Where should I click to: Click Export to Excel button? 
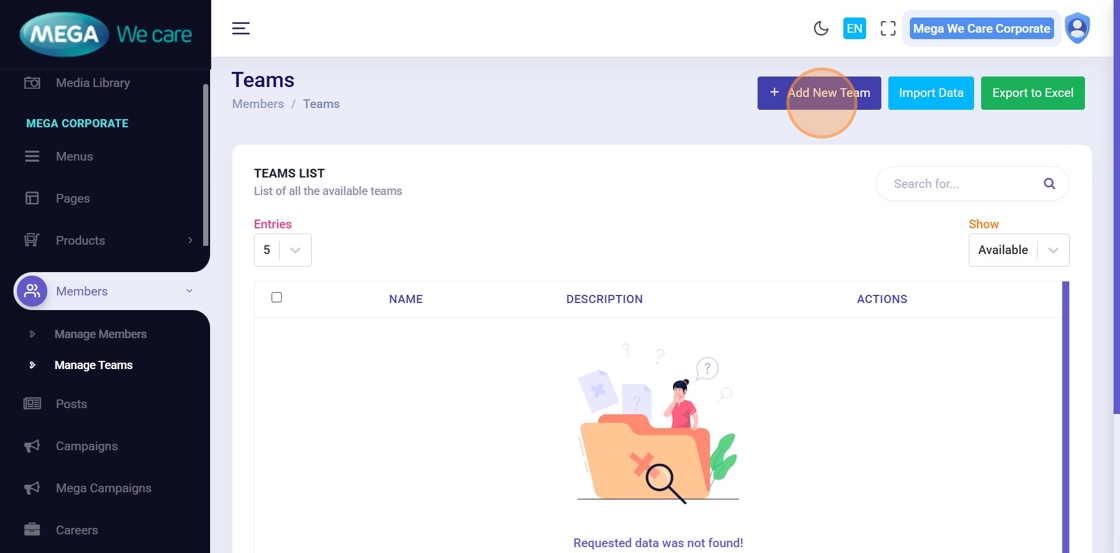(x=1032, y=93)
